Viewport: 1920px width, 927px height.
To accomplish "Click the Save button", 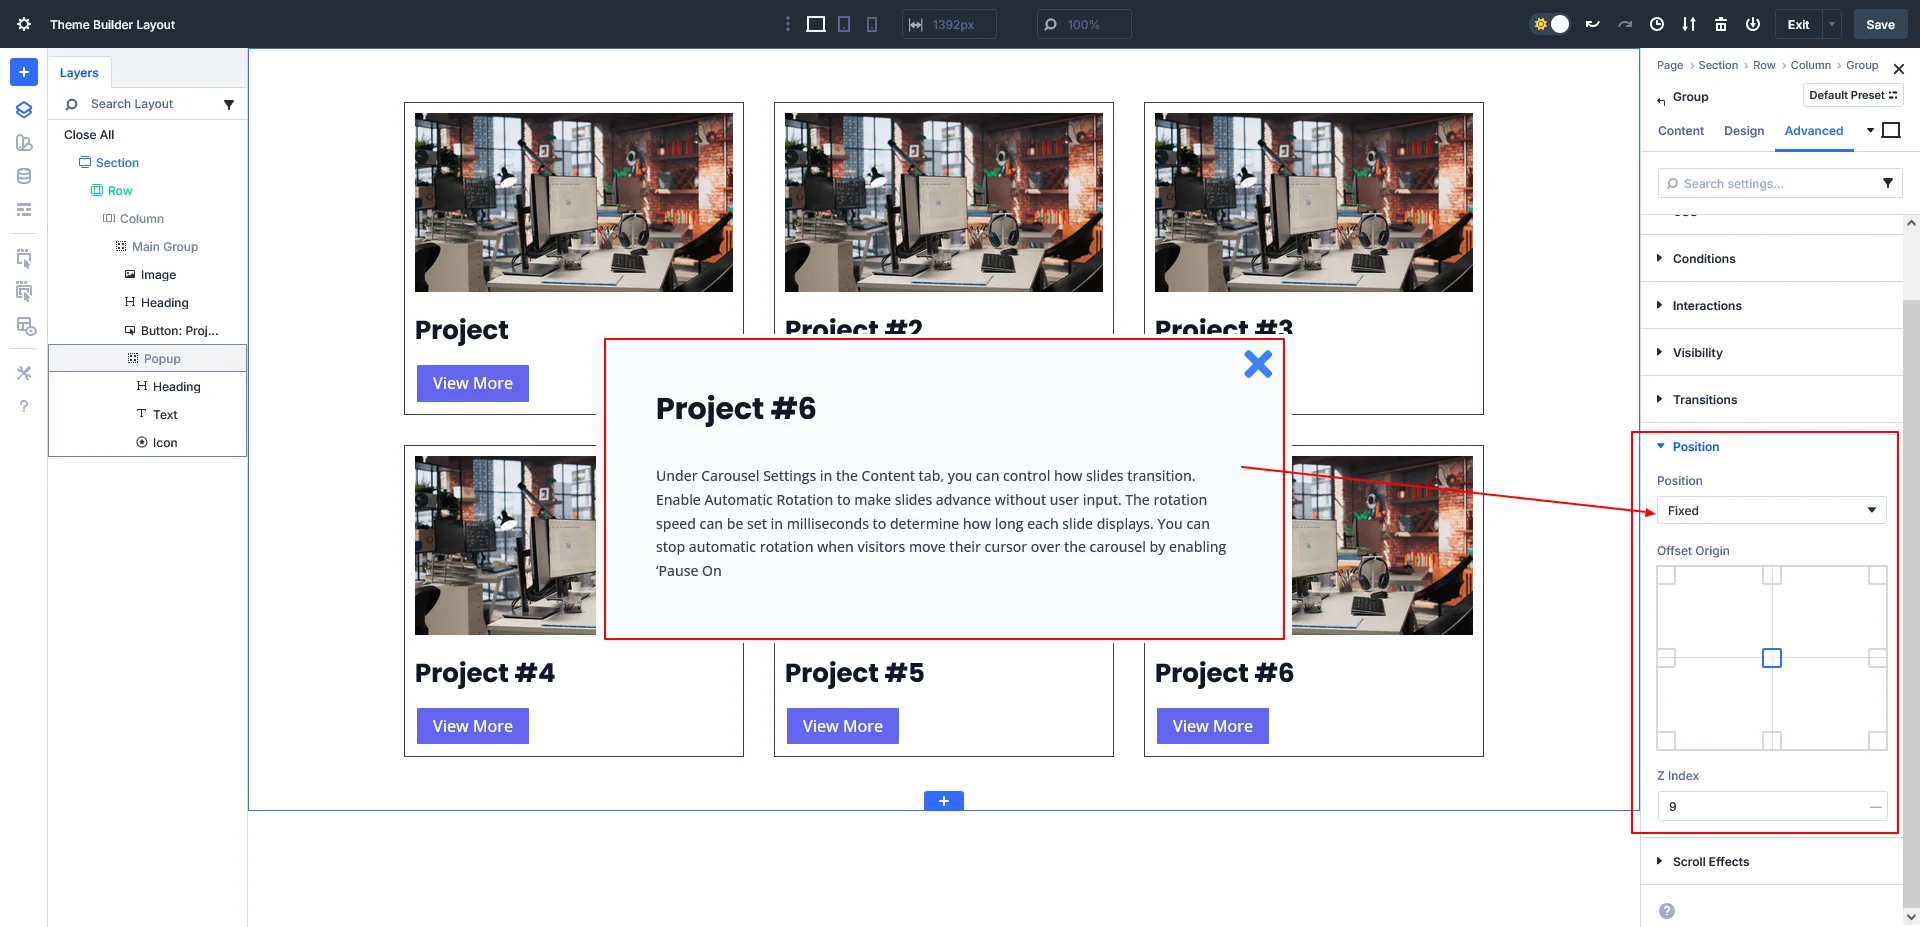I will click(x=1880, y=24).
